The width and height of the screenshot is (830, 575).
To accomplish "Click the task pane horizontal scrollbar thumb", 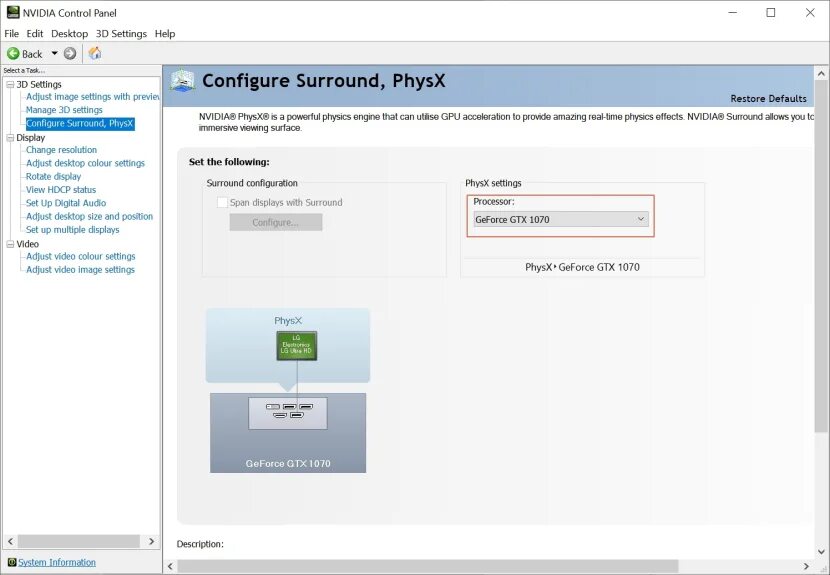I will pos(79,541).
